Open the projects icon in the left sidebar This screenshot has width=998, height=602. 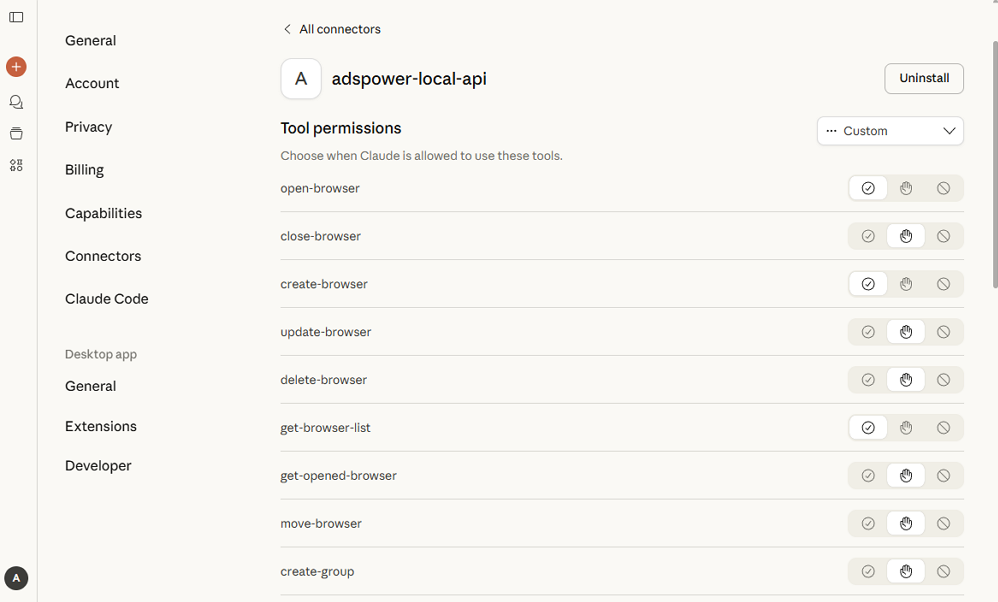click(16, 133)
